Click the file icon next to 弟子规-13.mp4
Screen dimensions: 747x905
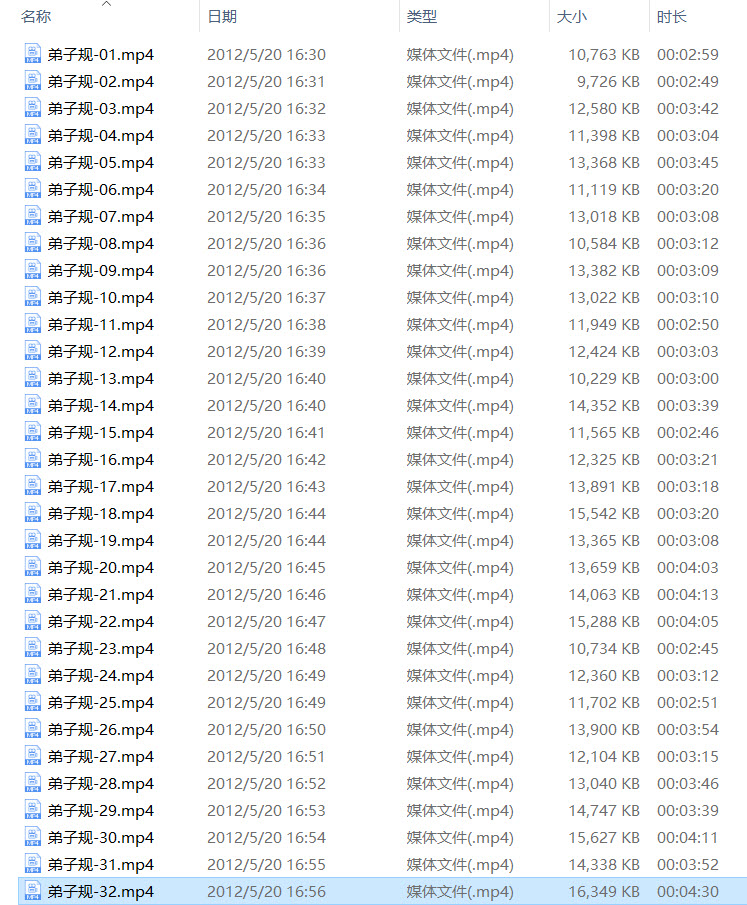coord(32,378)
